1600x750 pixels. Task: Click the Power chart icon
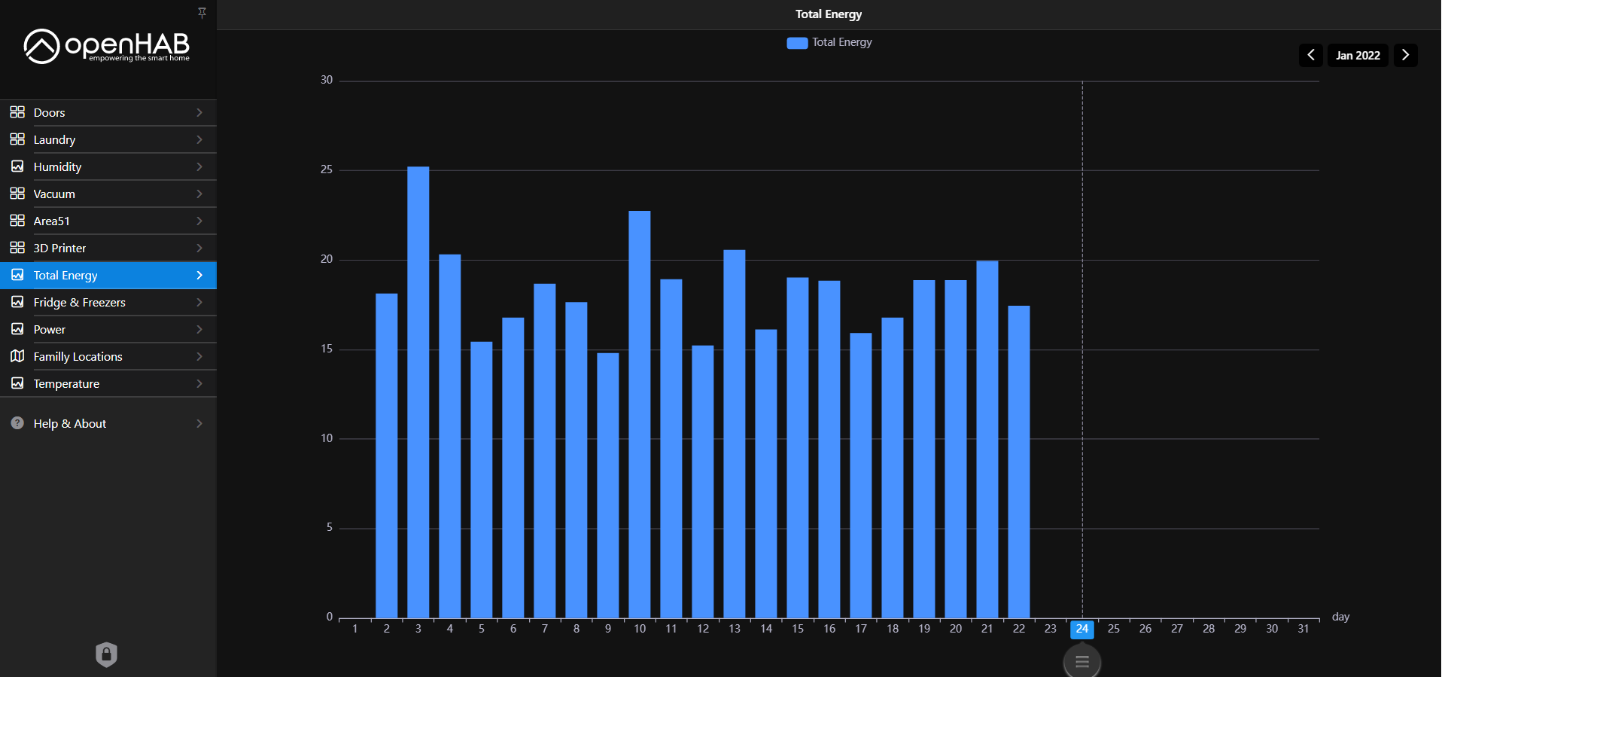pos(17,328)
